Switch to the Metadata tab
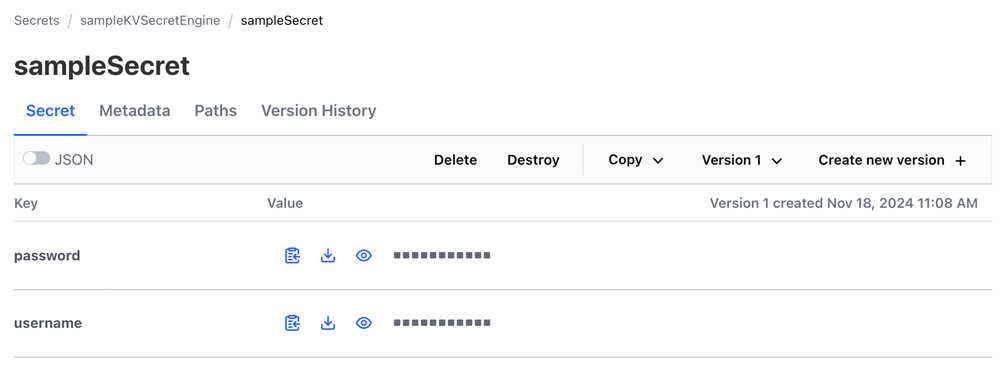 click(x=135, y=111)
